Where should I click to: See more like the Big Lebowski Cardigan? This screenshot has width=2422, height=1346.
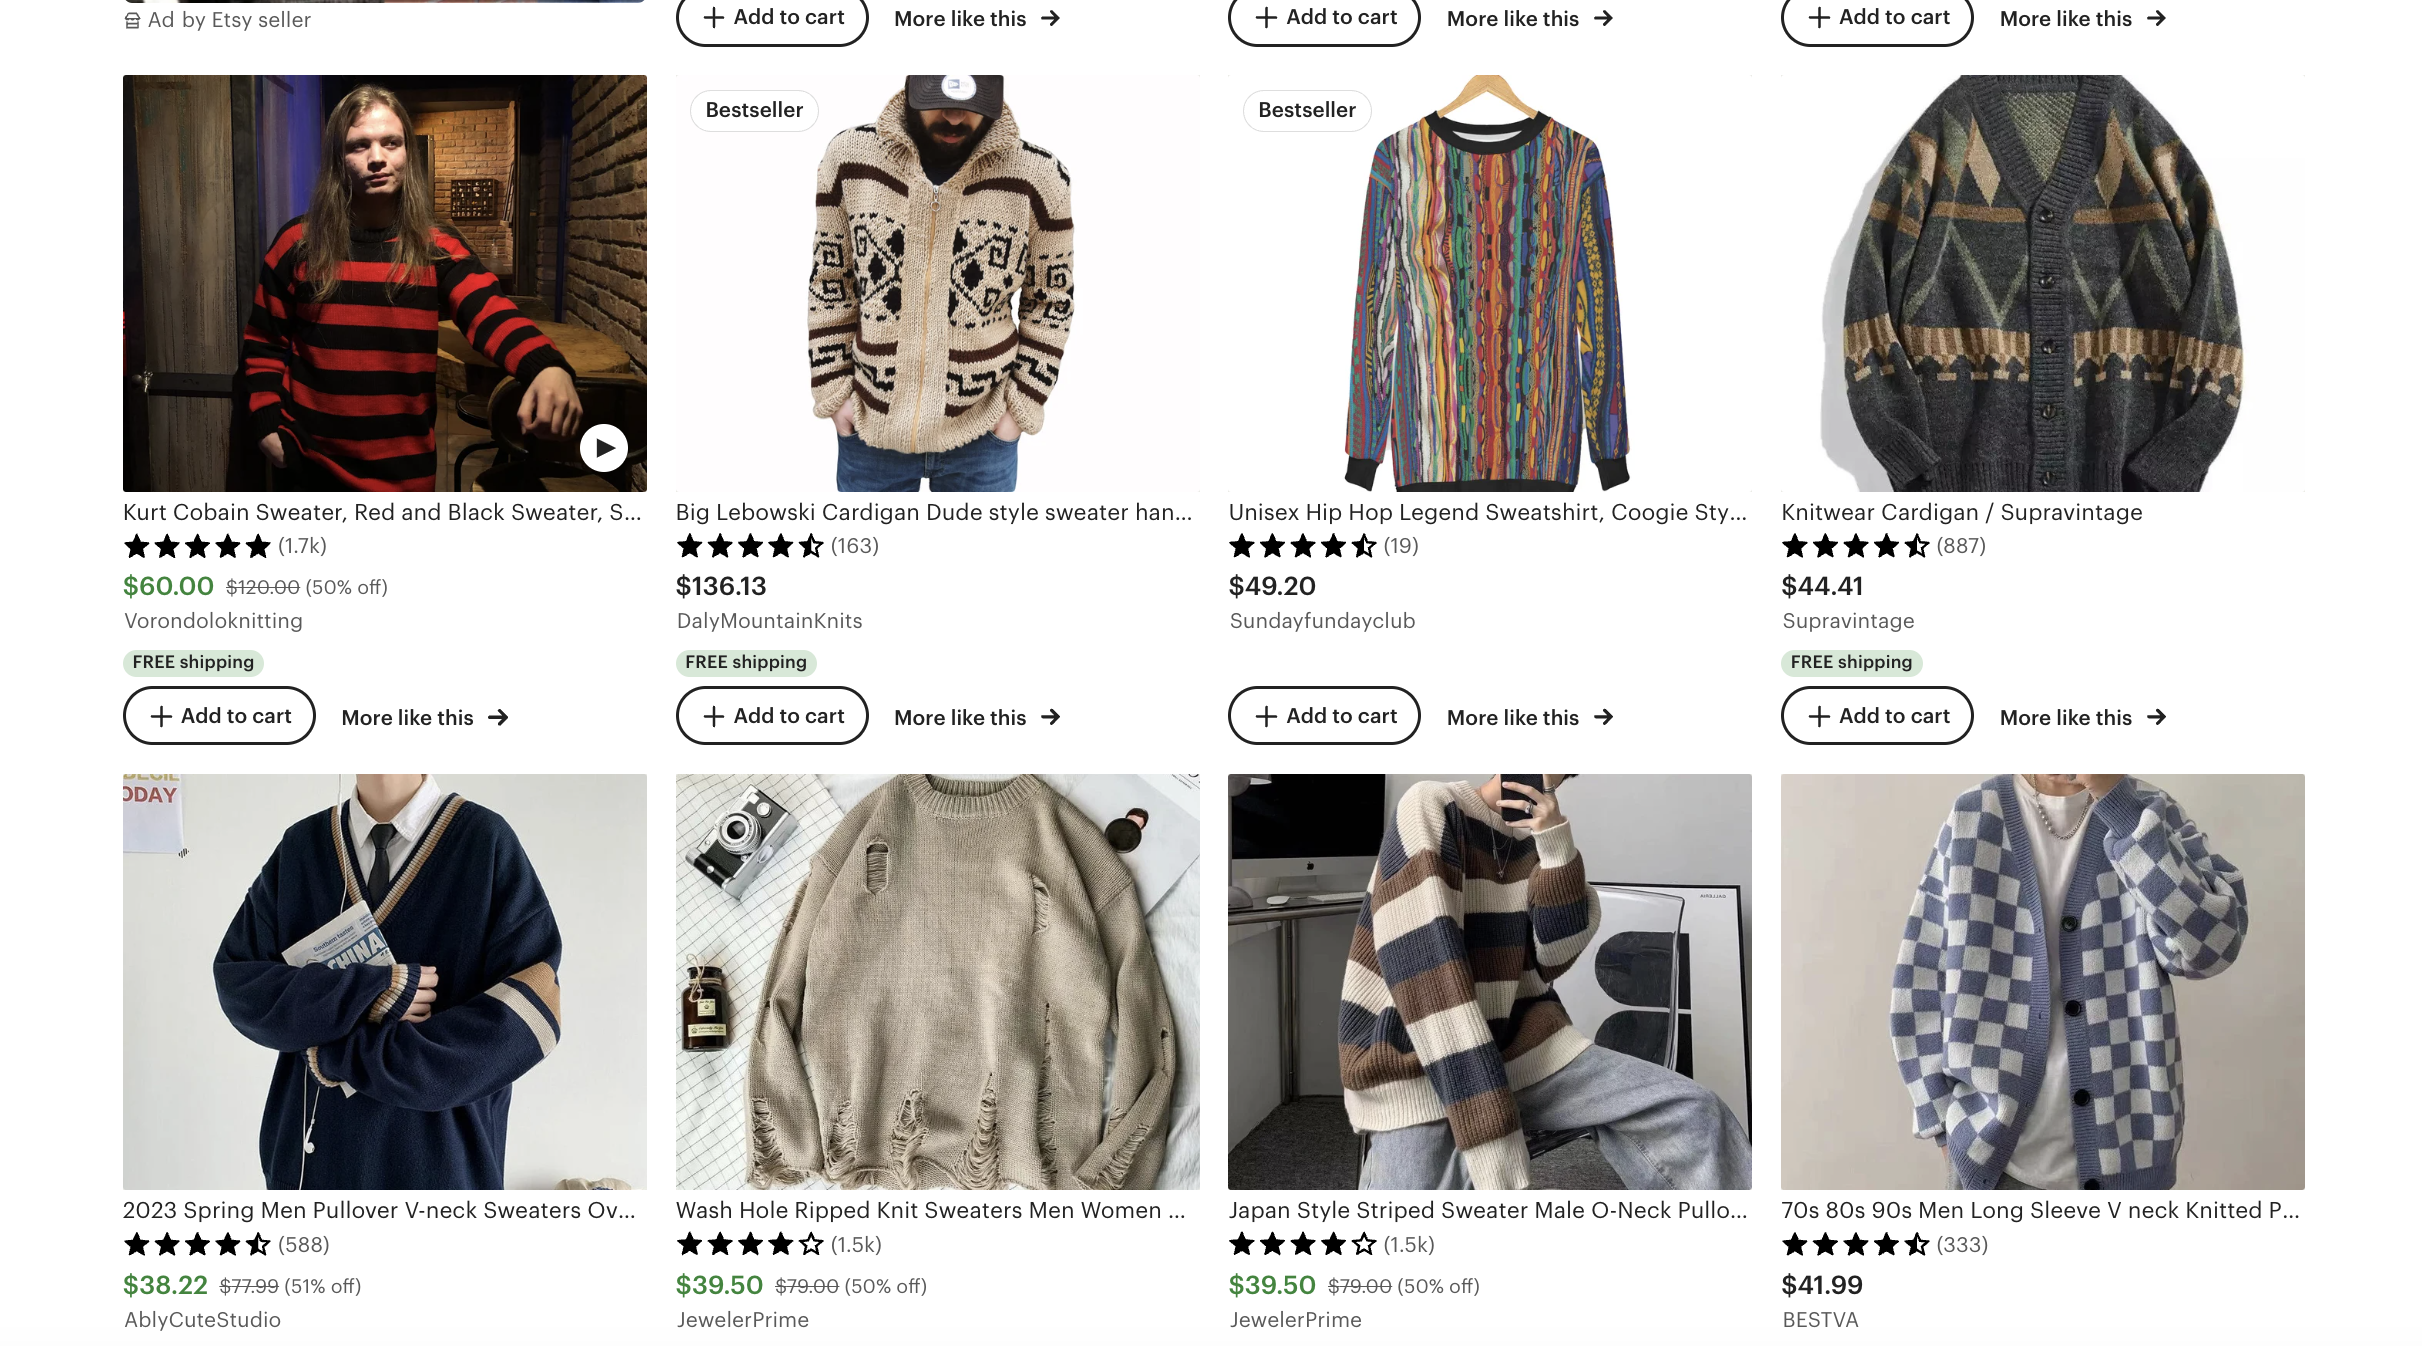(977, 718)
